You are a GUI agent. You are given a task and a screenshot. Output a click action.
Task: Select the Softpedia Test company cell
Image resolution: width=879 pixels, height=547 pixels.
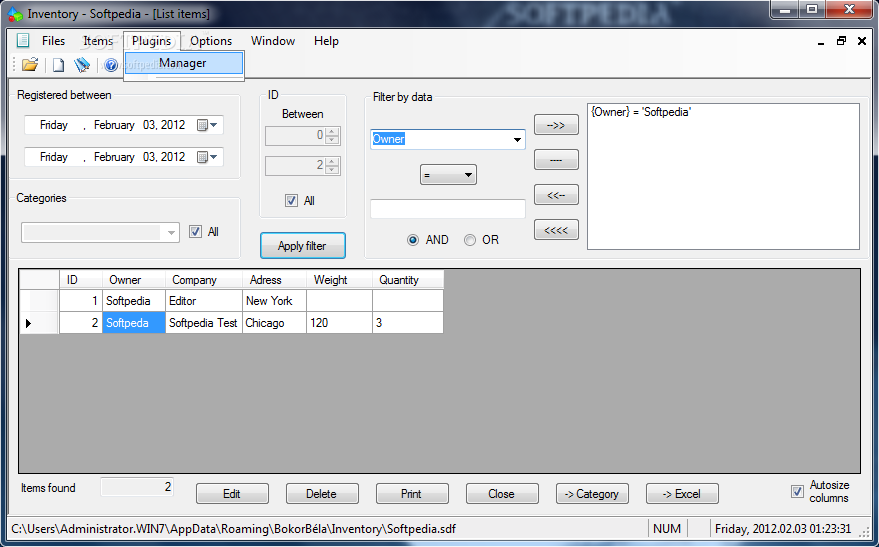[203, 323]
